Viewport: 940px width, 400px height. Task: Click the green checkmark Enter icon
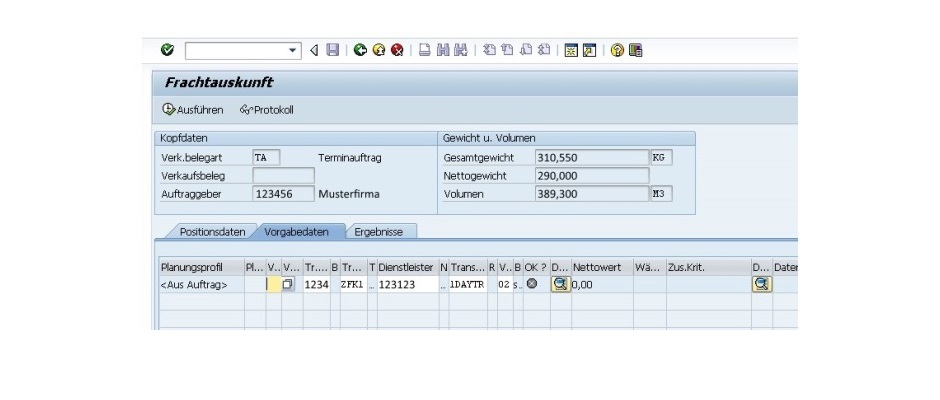167,50
